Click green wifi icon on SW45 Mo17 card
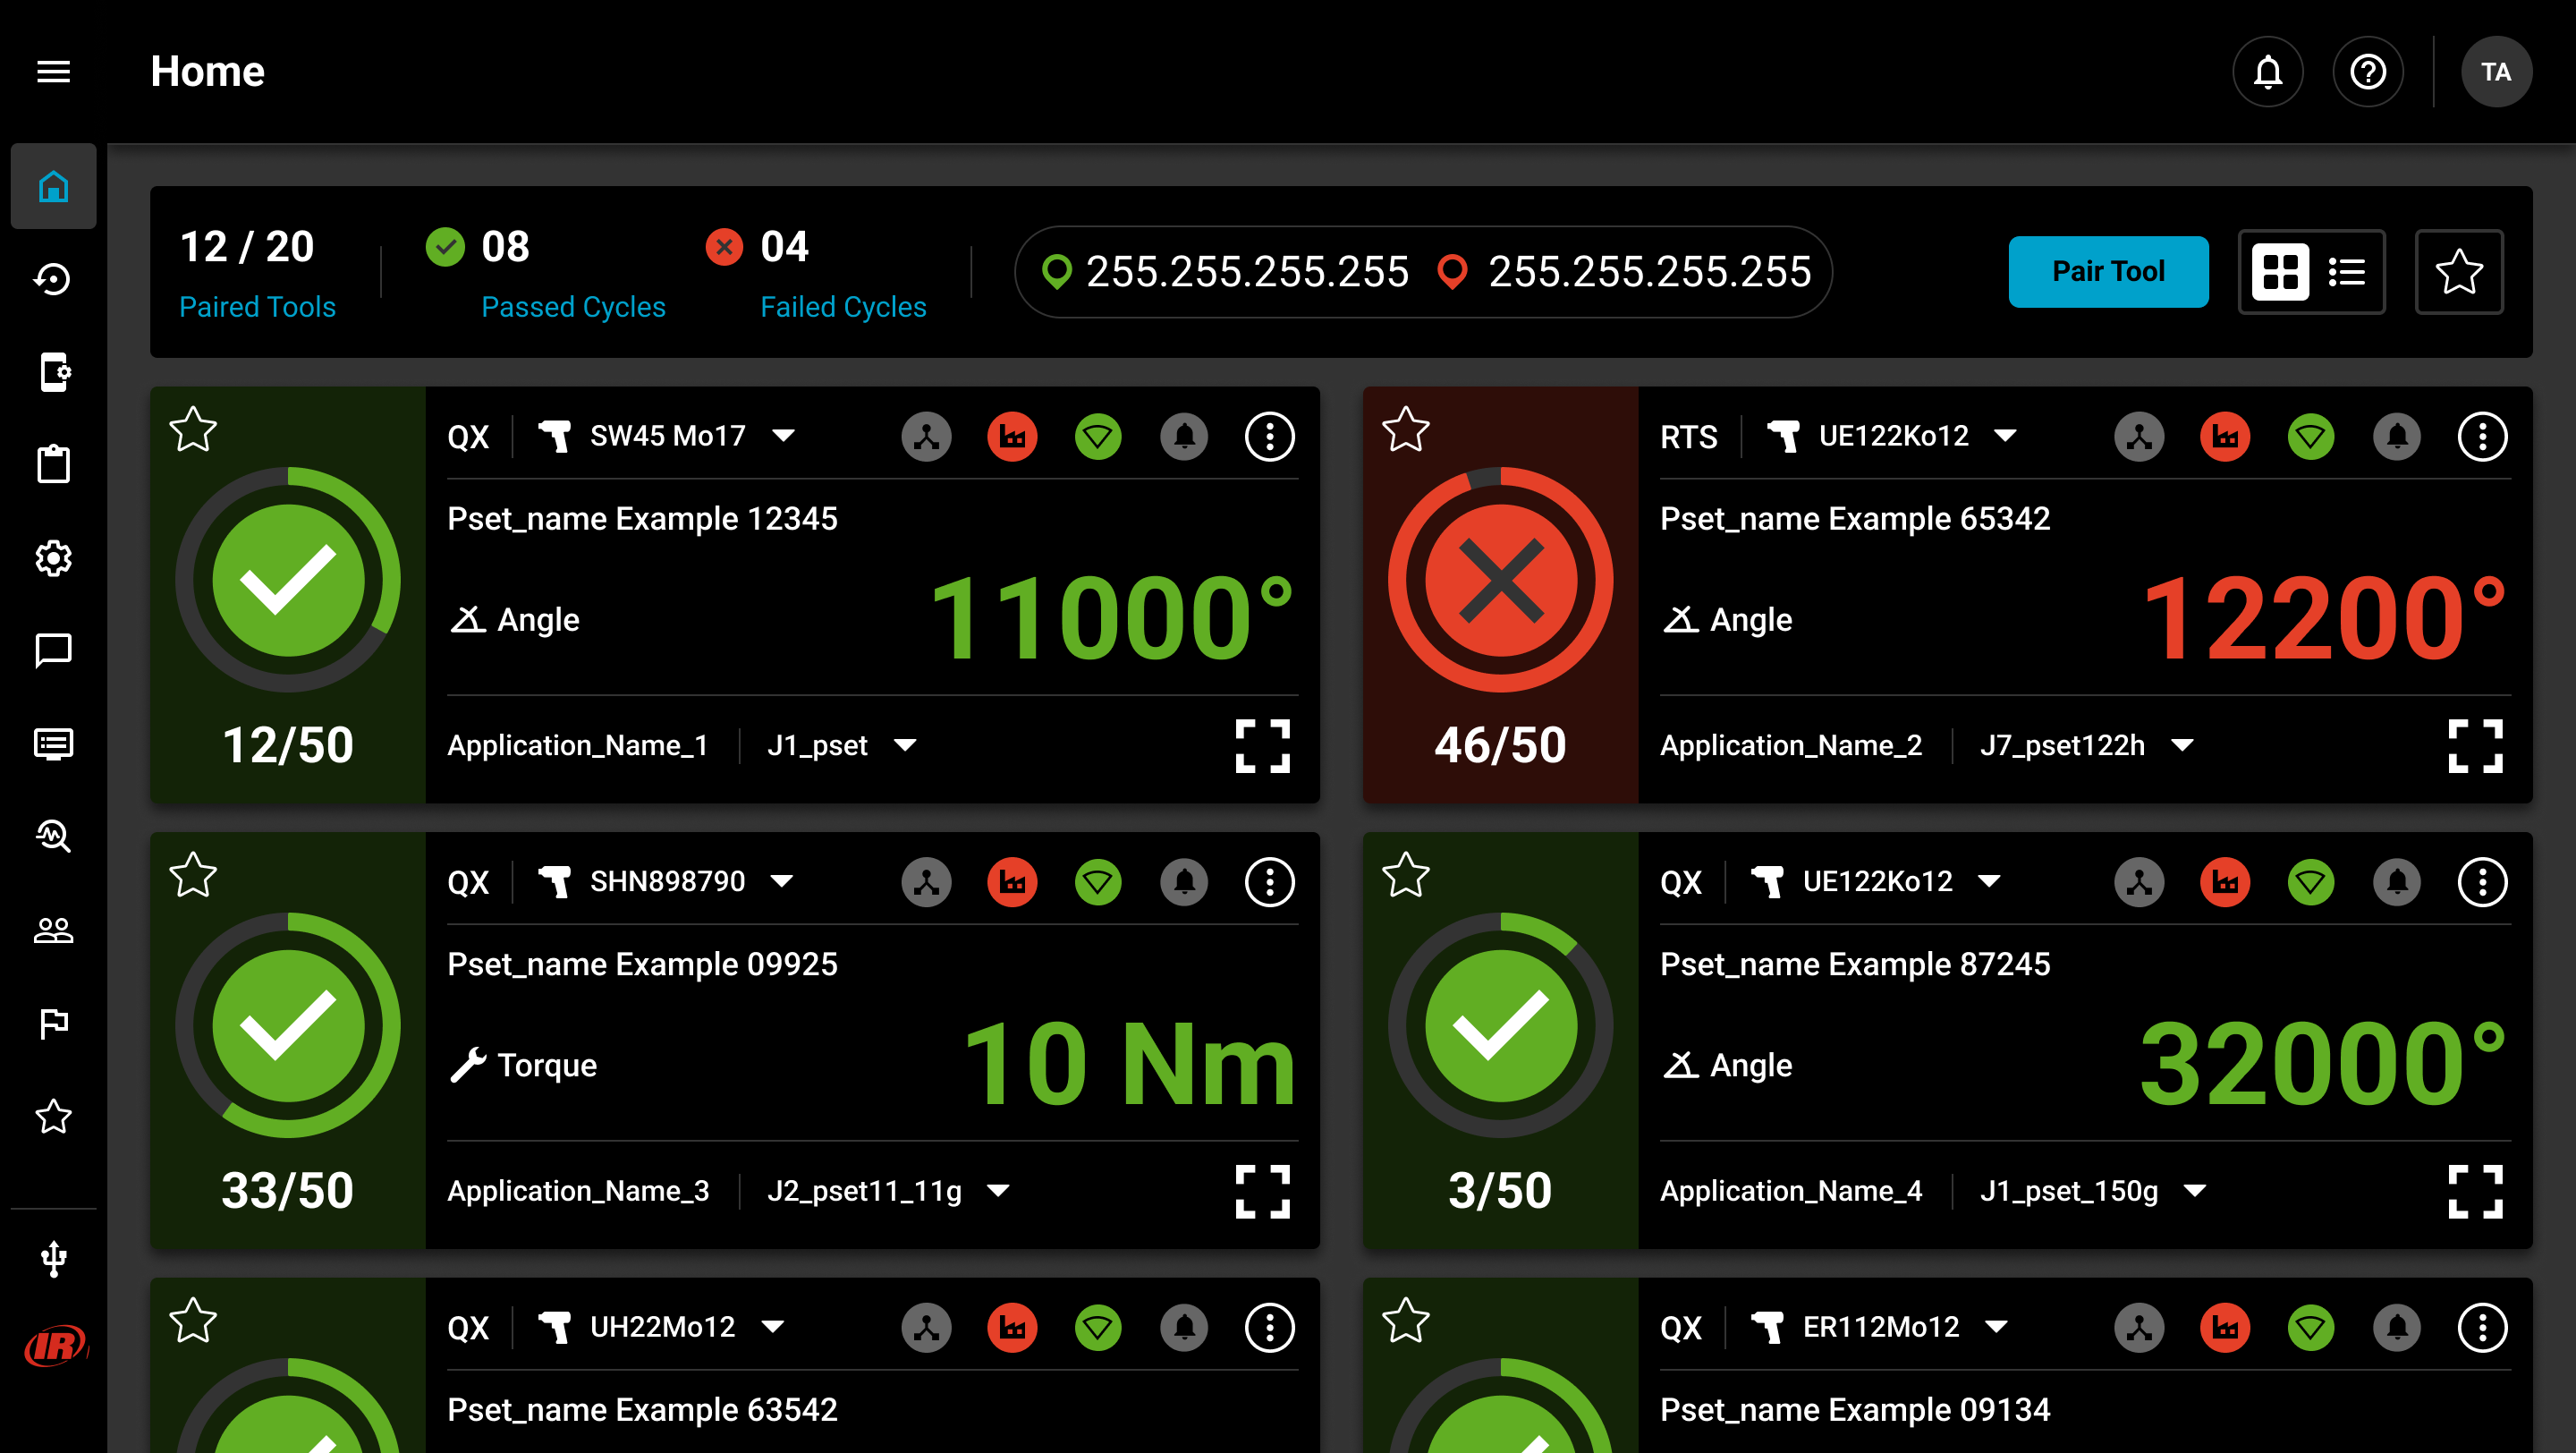The width and height of the screenshot is (2576, 1453). click(x=1098, y=437)
